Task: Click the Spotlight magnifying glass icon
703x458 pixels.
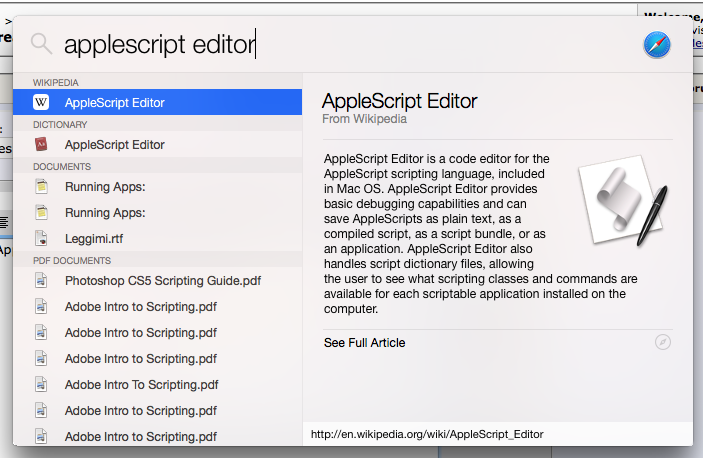Action: 42,44
